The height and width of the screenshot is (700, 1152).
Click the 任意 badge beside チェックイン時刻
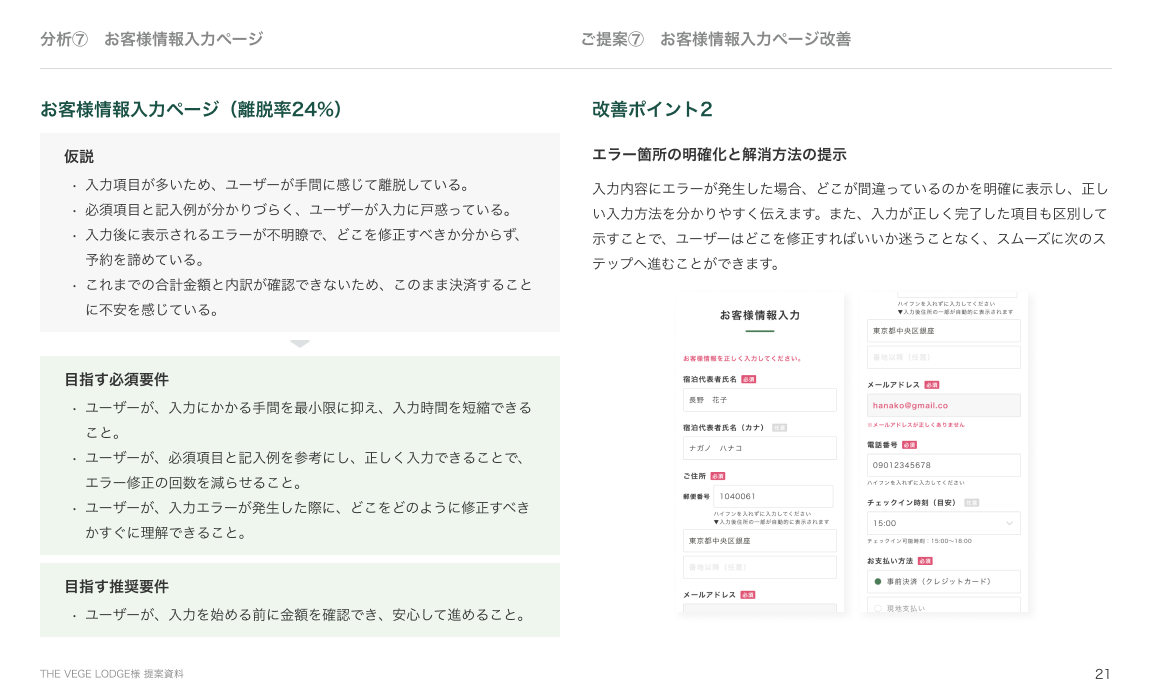pos(971,503)
